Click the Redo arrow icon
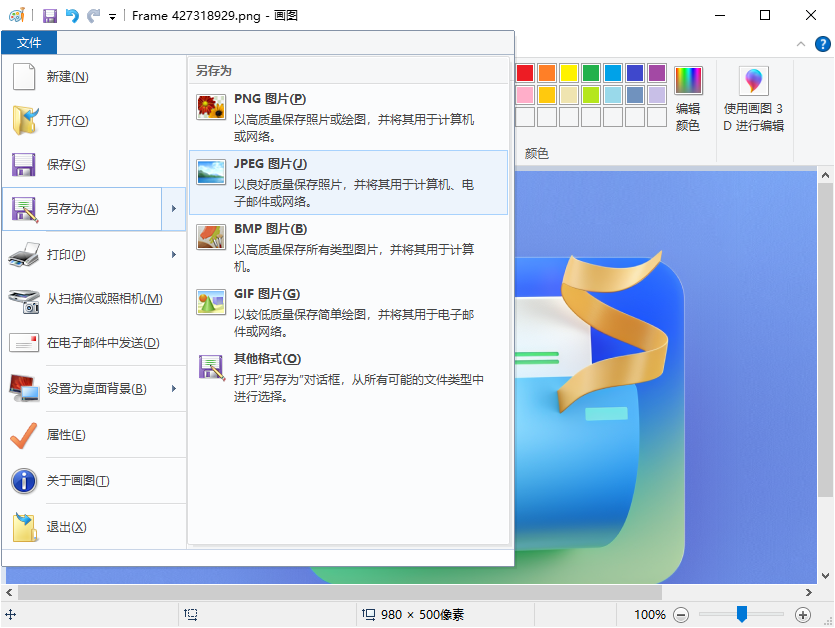835x628 pixels. (x=91, y=15)
